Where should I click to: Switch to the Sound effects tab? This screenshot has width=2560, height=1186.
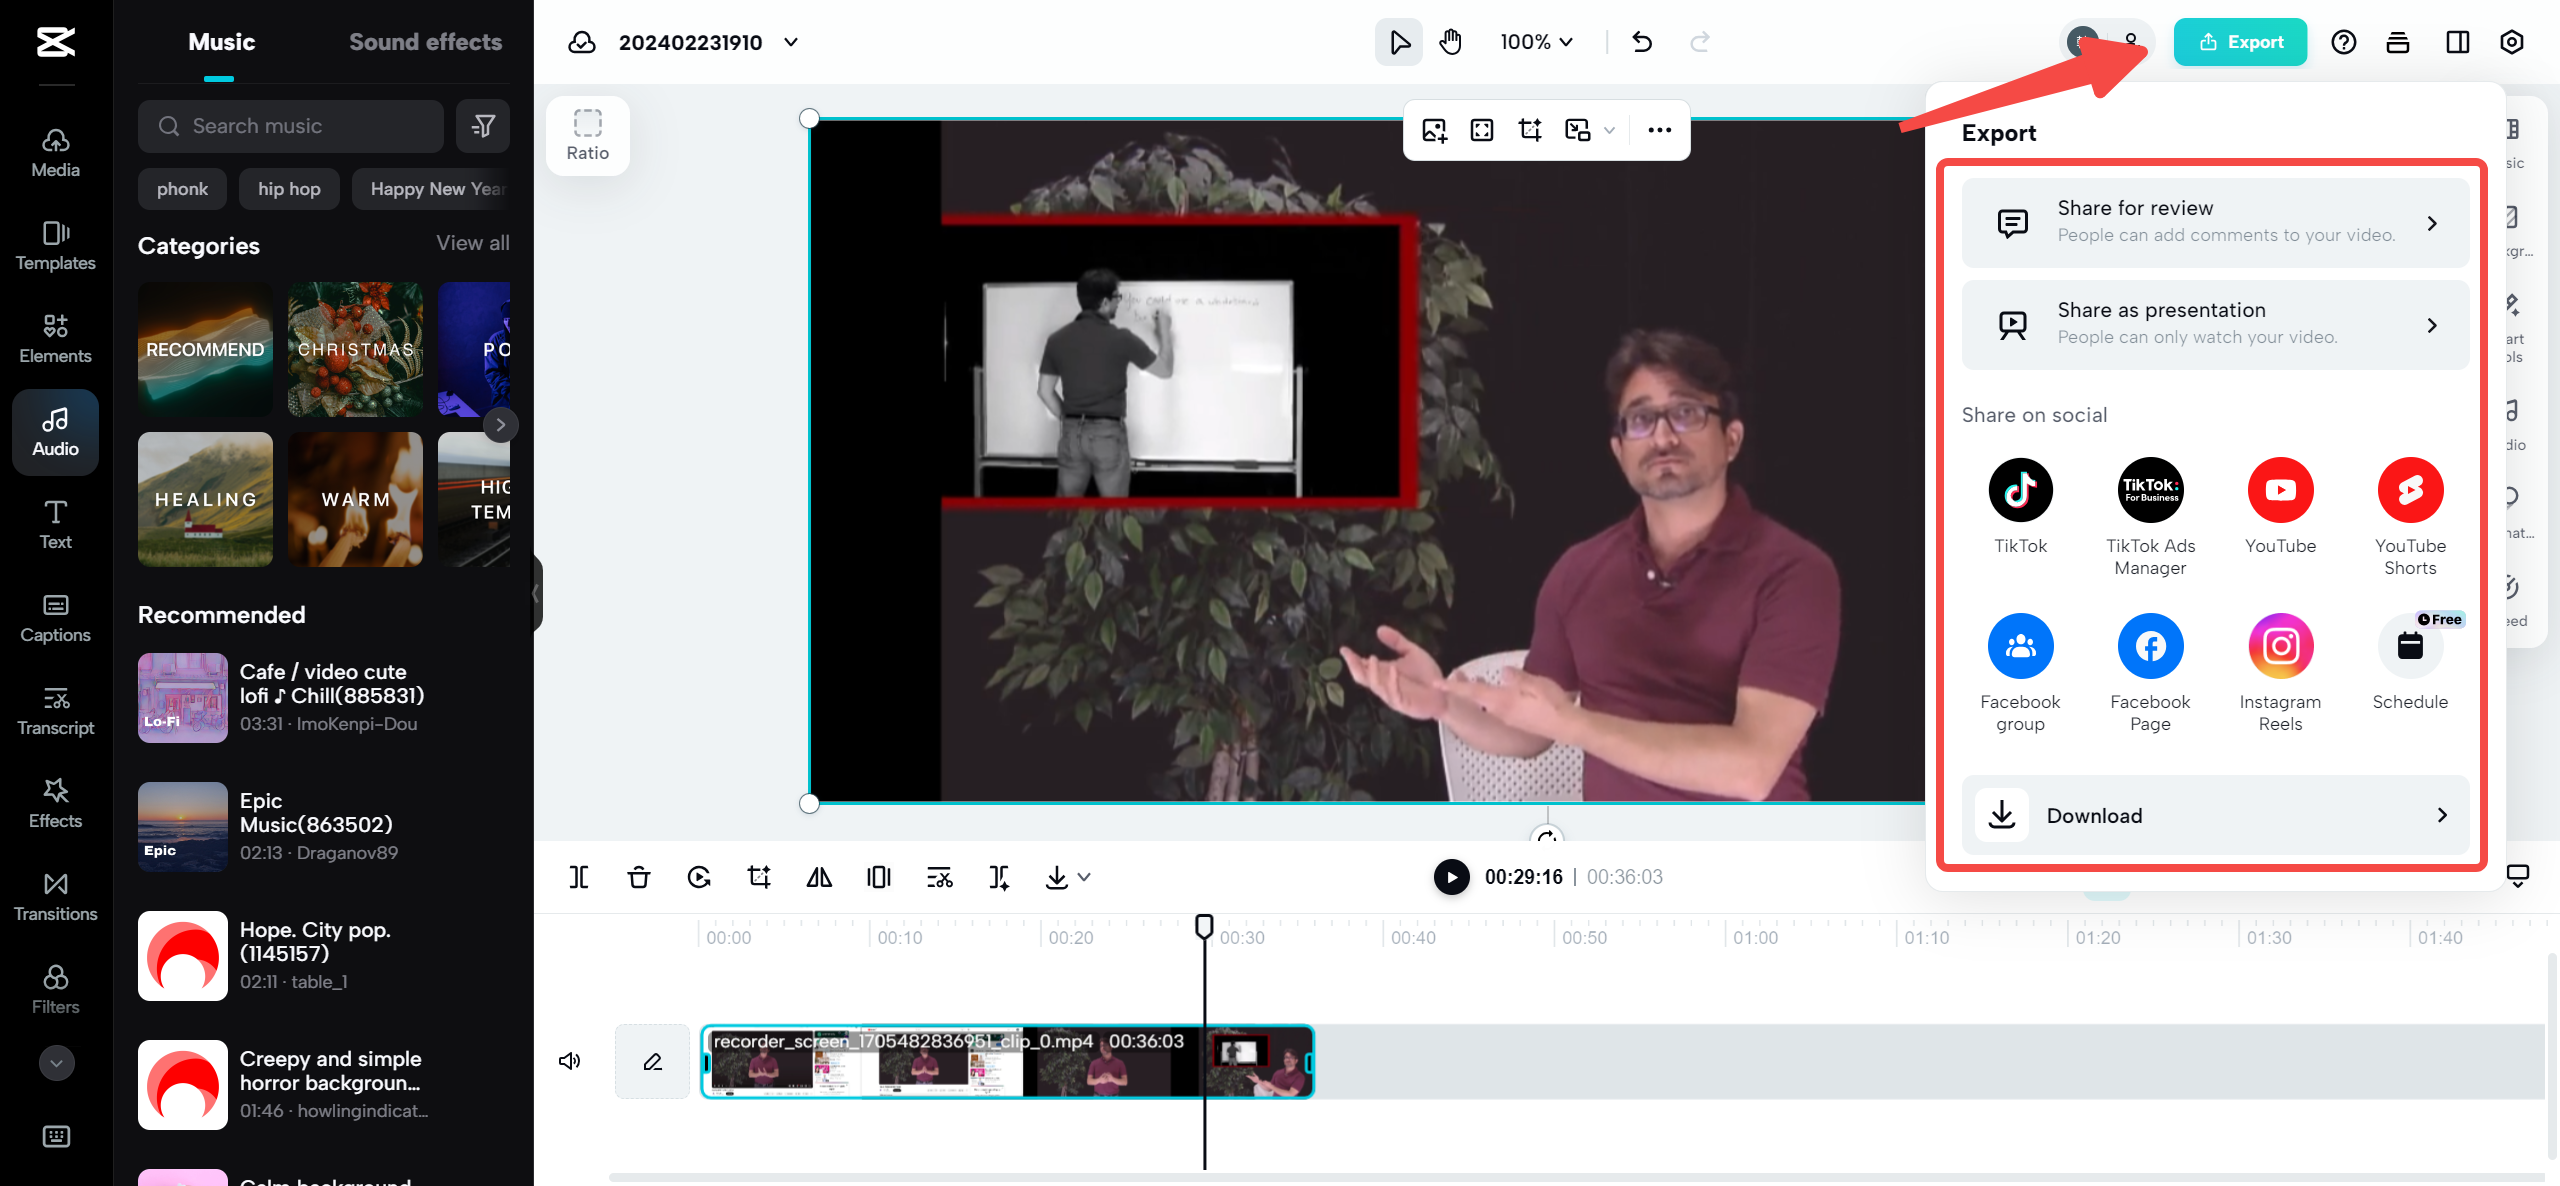click(425, 41)
